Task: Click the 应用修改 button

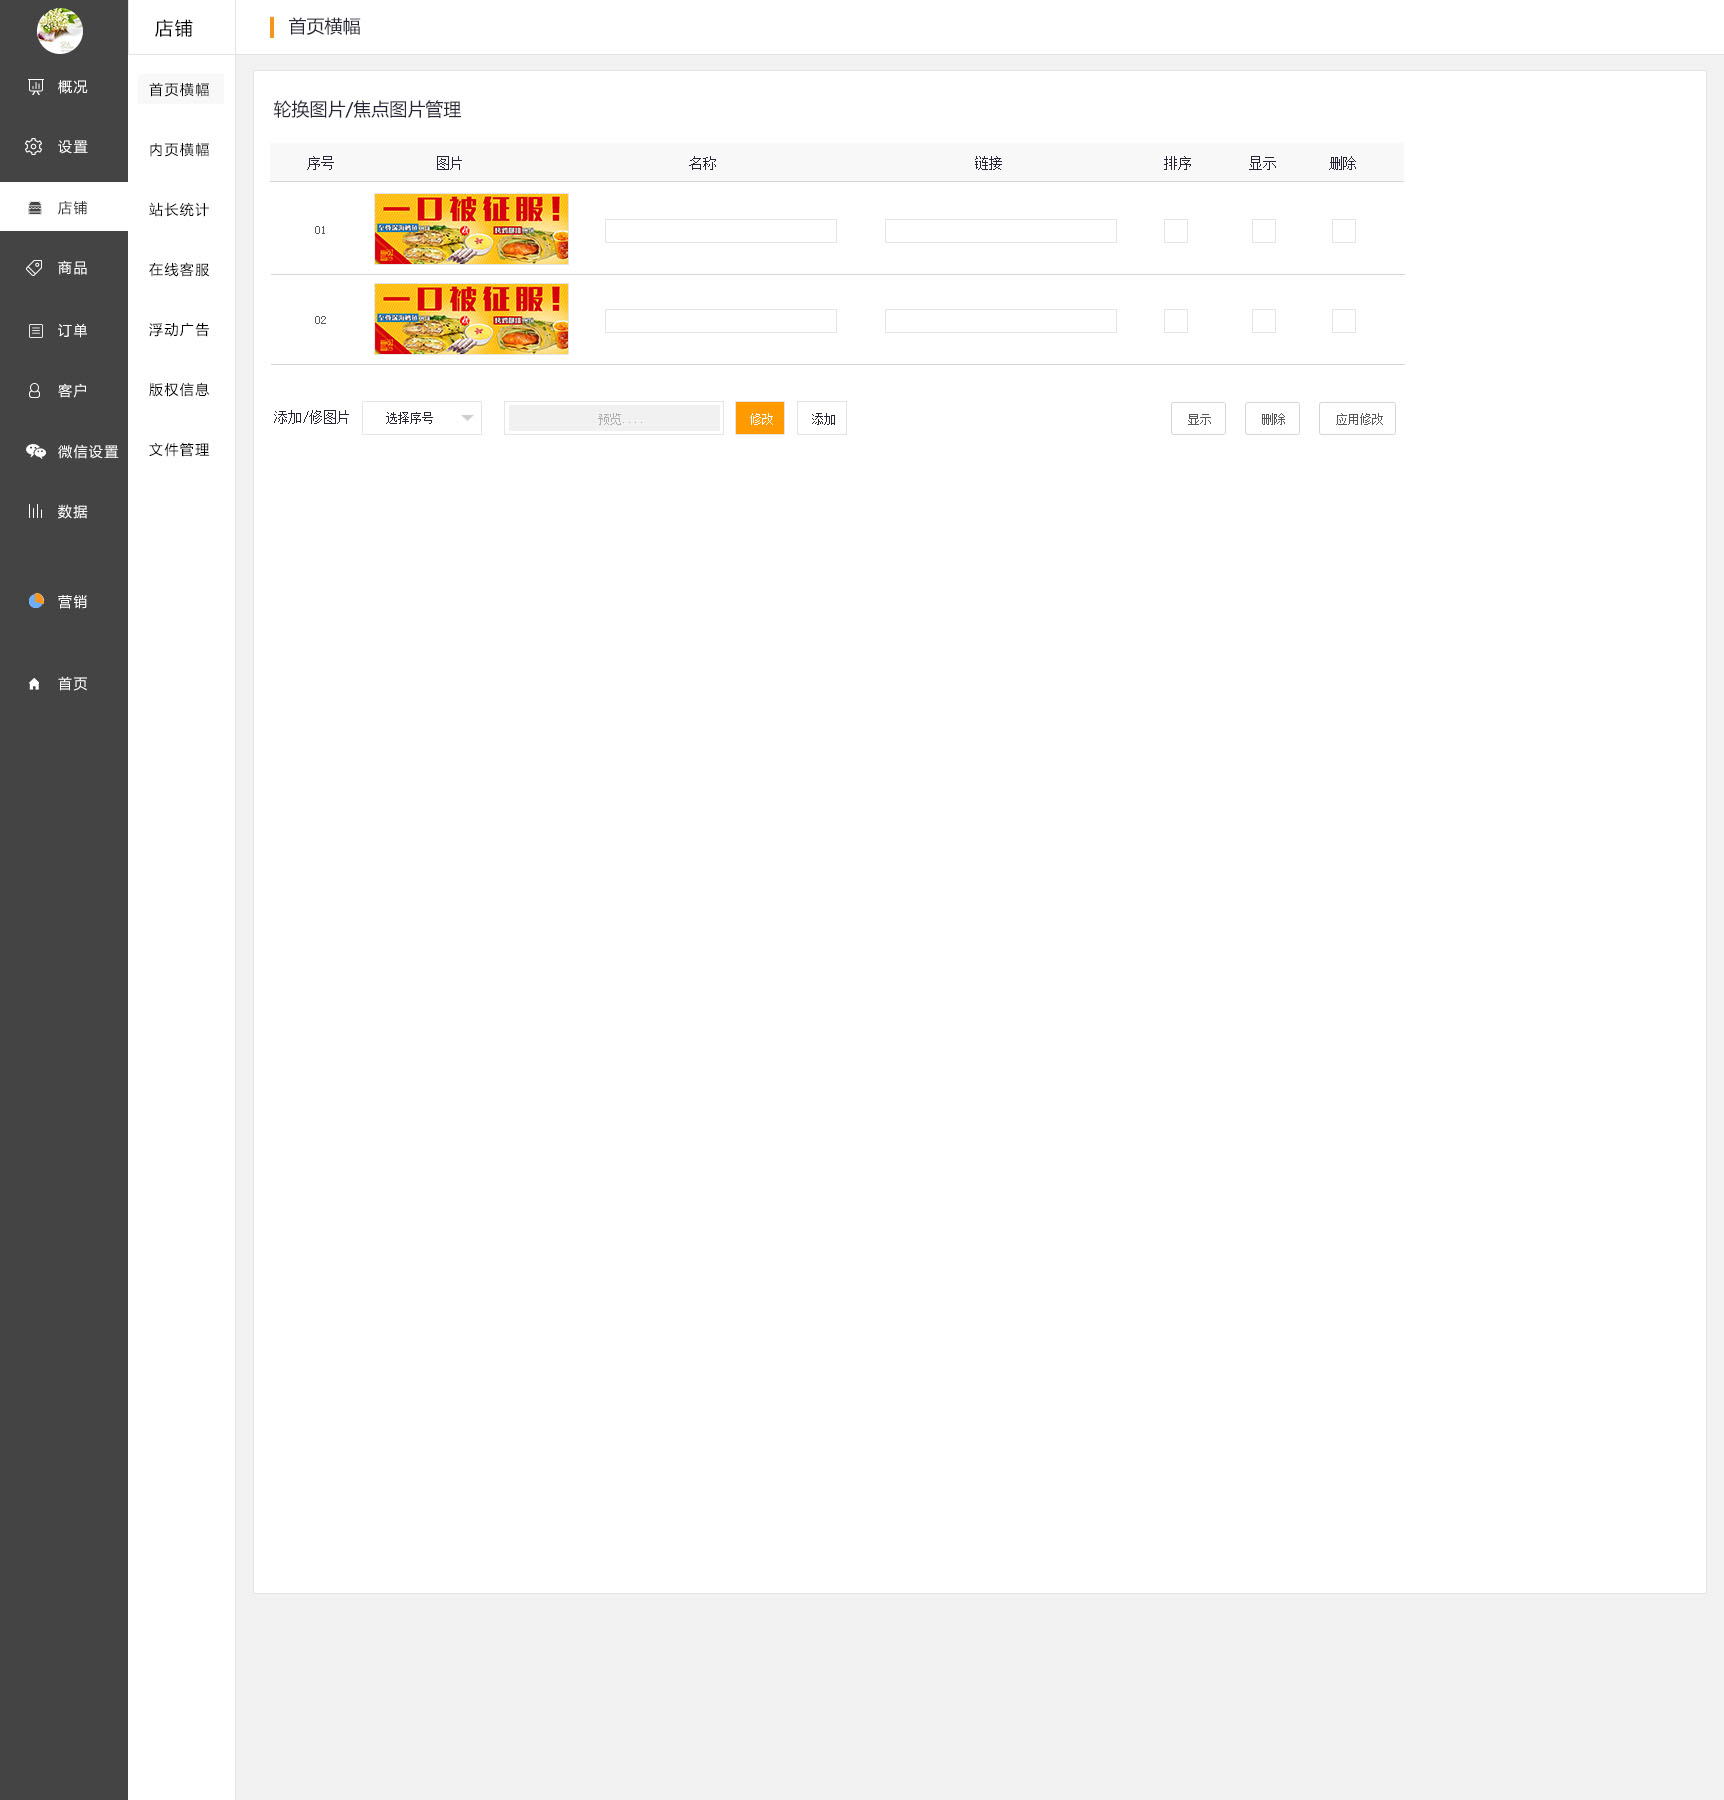Action: click(x=1357, y=419)
